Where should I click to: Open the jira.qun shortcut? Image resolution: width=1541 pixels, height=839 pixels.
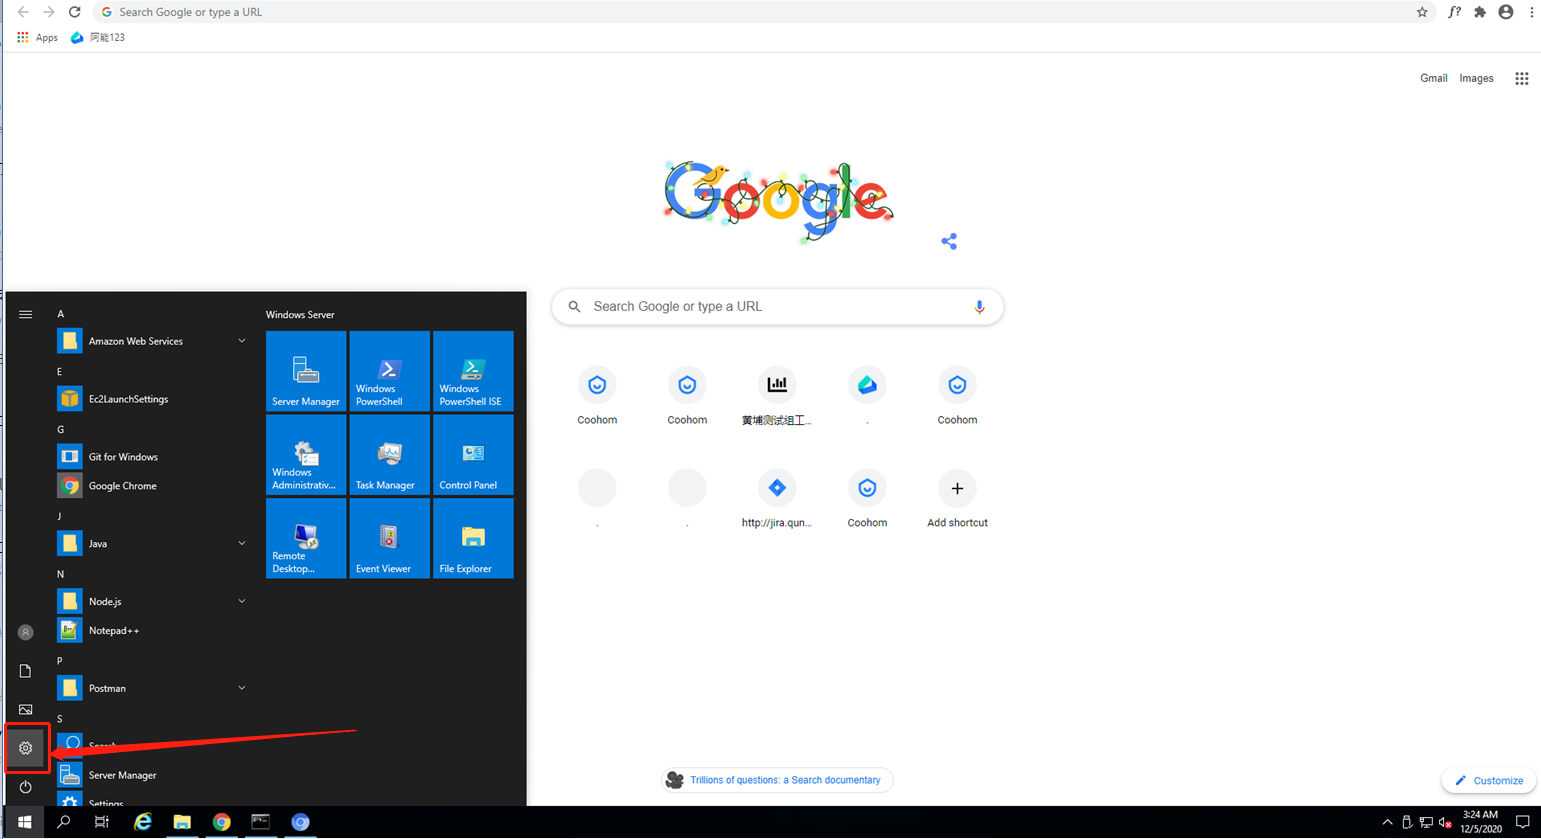pyautogui.click(x=777, y=499)
